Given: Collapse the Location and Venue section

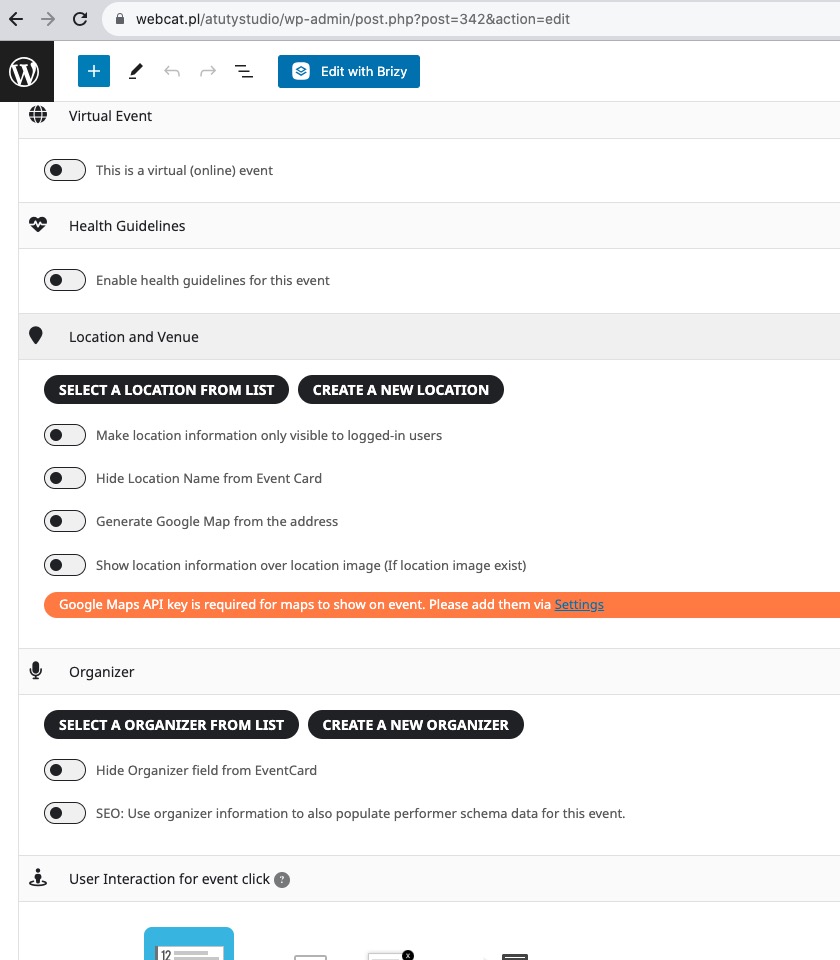Looking at the screenshot, I should (x=429, y=337).
